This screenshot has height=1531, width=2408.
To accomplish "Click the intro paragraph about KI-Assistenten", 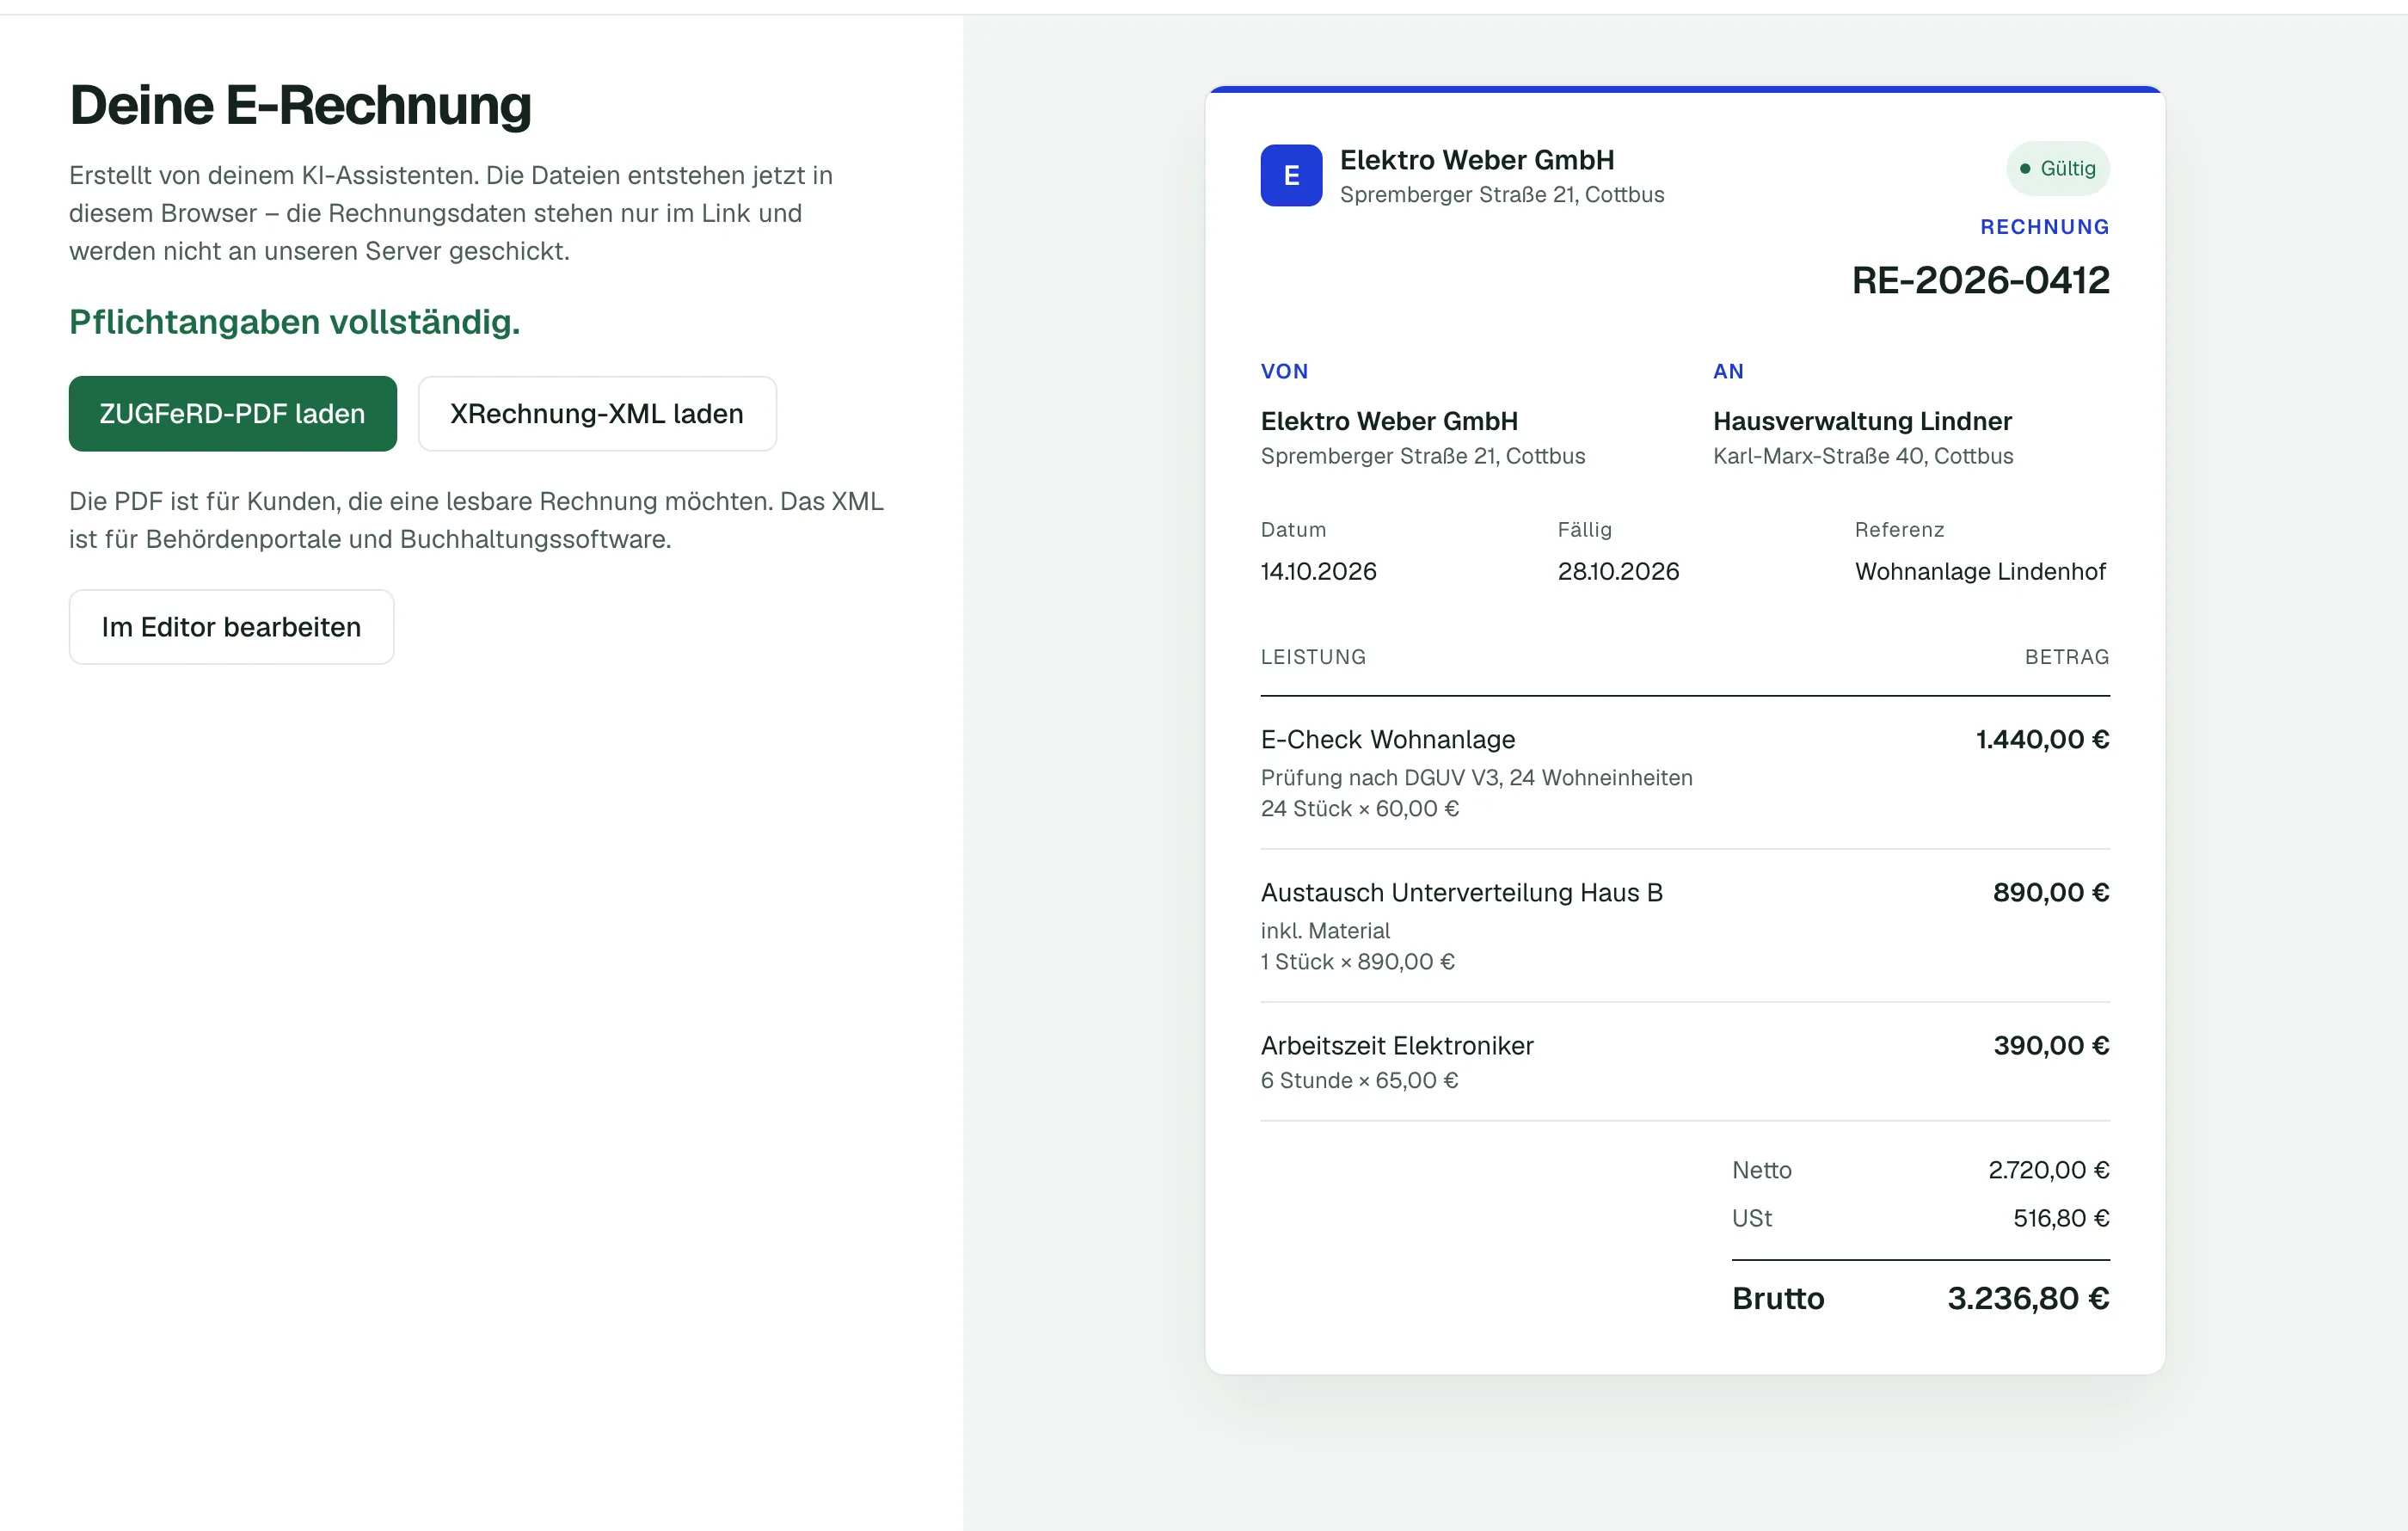I will pyautogui.click(x=451, y=213).
